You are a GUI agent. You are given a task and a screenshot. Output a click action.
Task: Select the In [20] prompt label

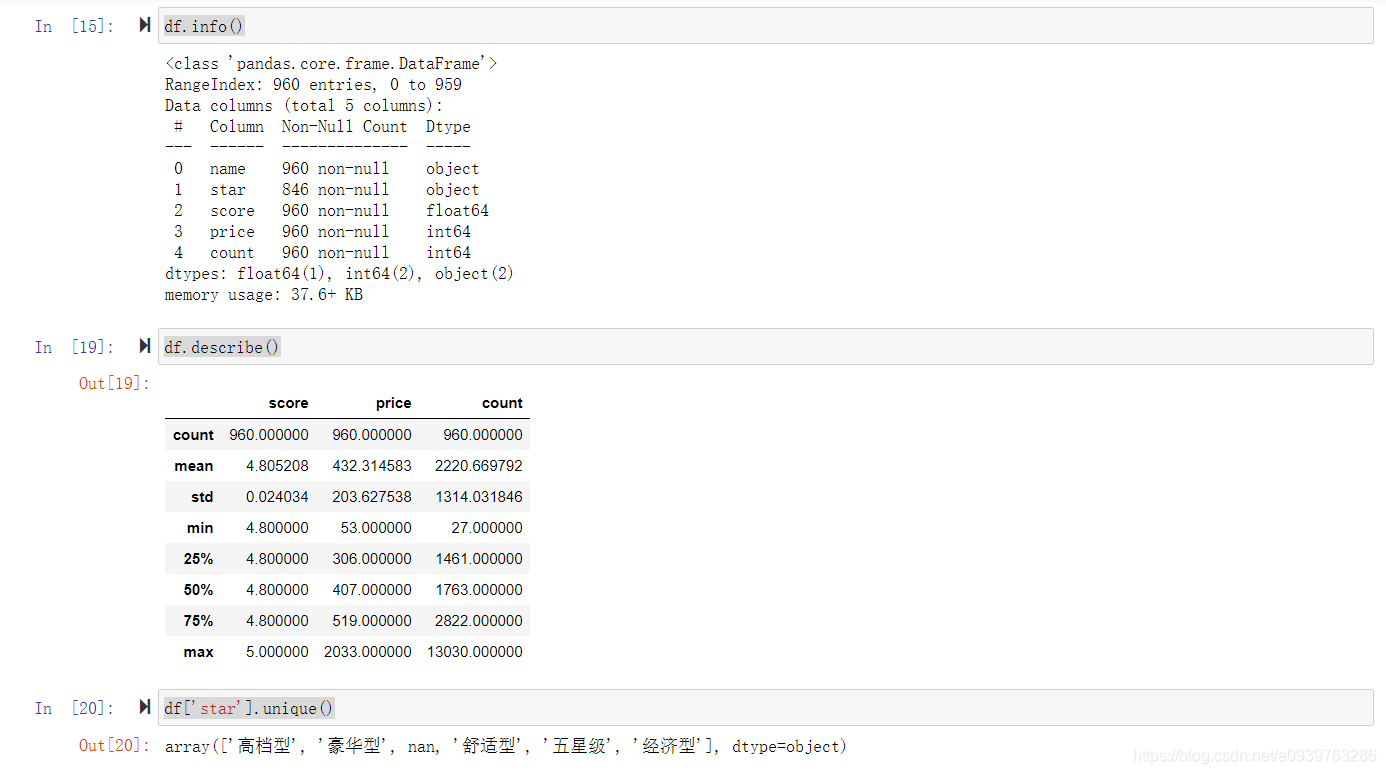[x=75, y=708]
